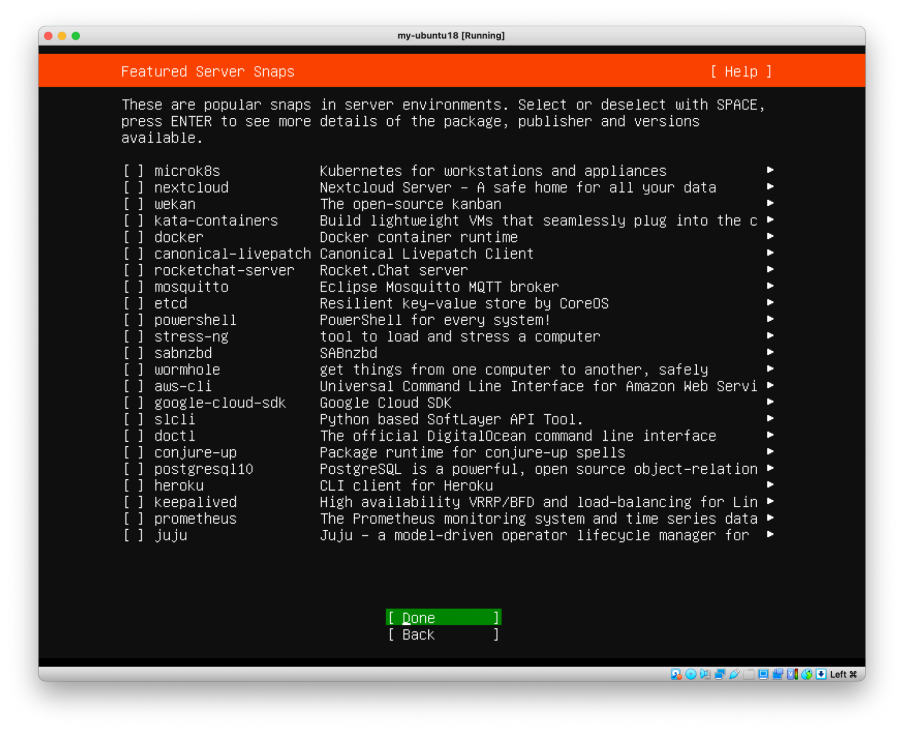This screenshot has width=903, height=730.
Task: Open the optical drive status icon
Action: [691, 674]
